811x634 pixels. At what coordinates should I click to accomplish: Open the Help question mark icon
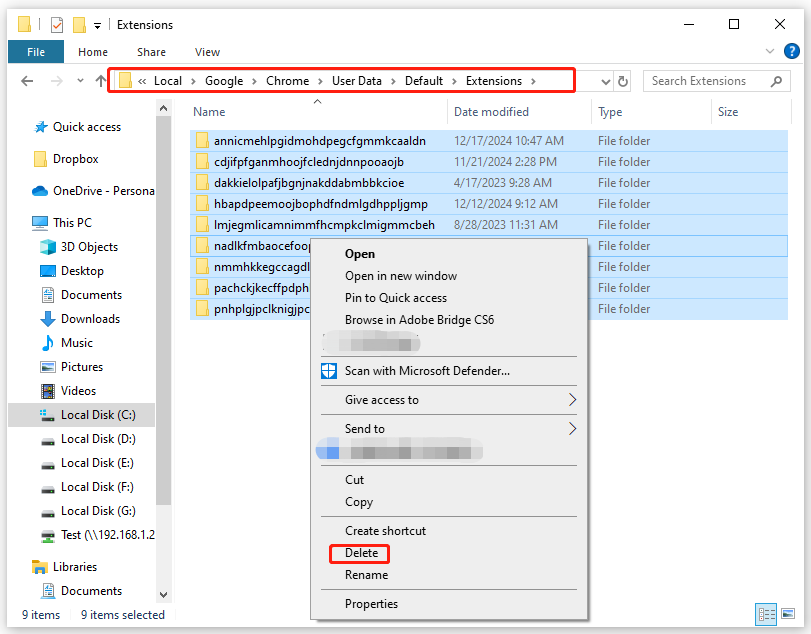point(791,51)
